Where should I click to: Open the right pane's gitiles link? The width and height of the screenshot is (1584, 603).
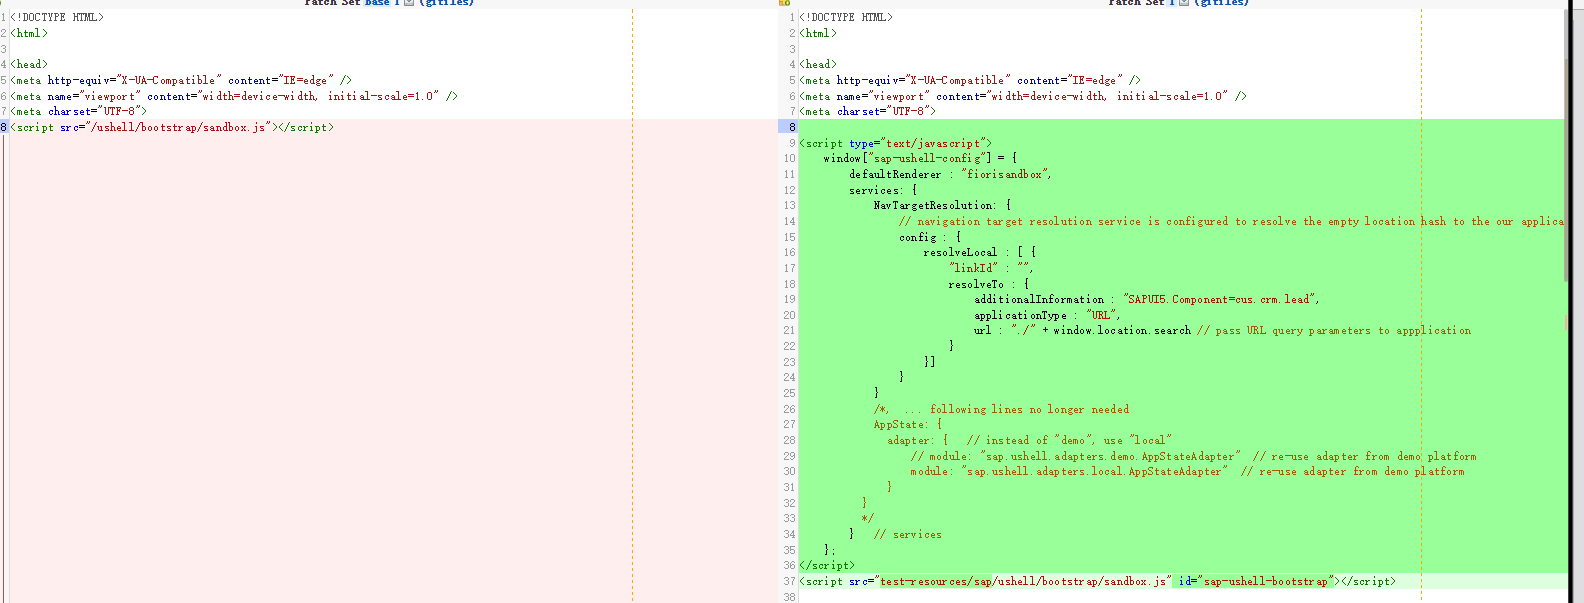click(x=1222, y=3)
